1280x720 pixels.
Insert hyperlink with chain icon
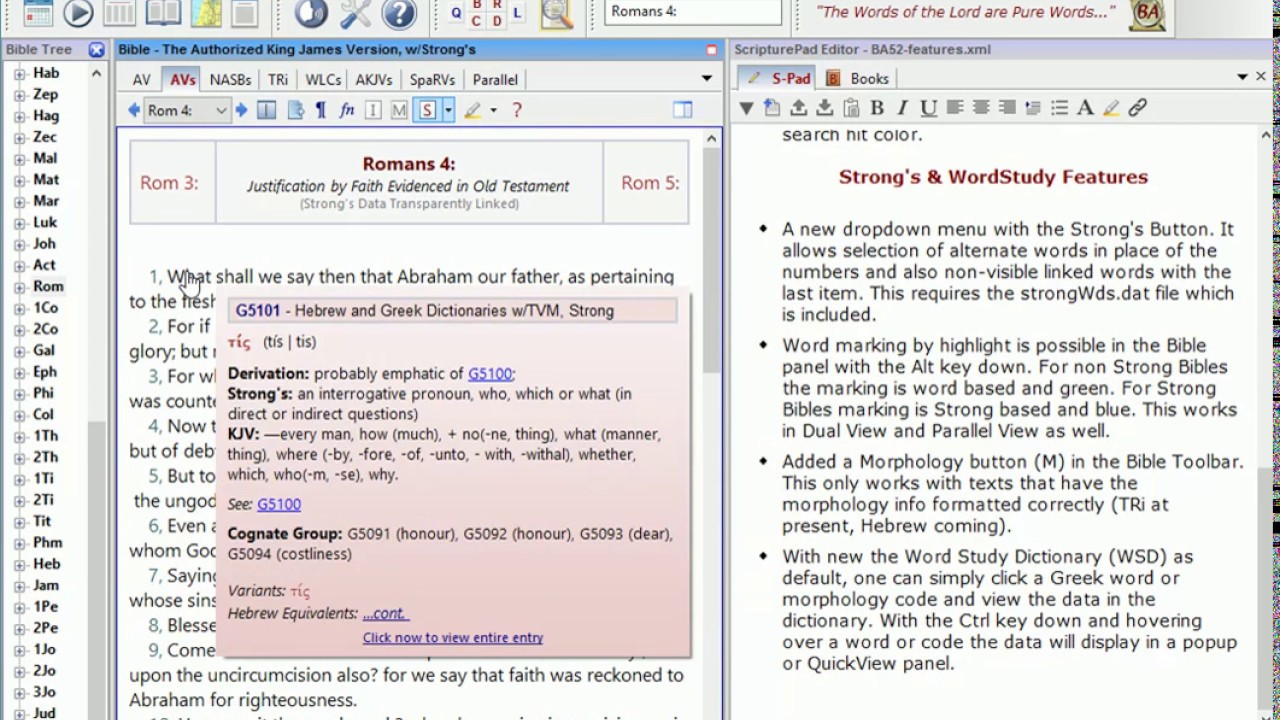coord(1137,108)
